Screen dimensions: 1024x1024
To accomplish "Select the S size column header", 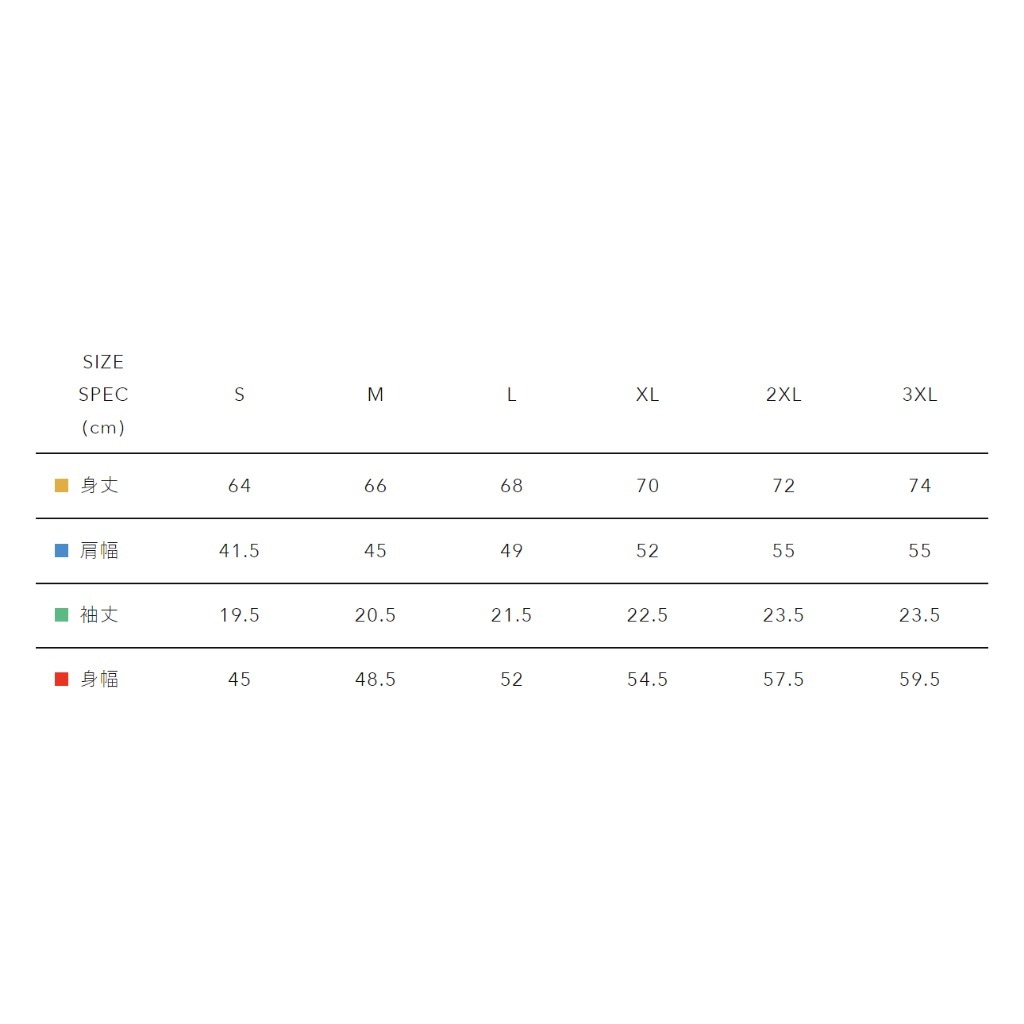I will (x=239, y=395).
